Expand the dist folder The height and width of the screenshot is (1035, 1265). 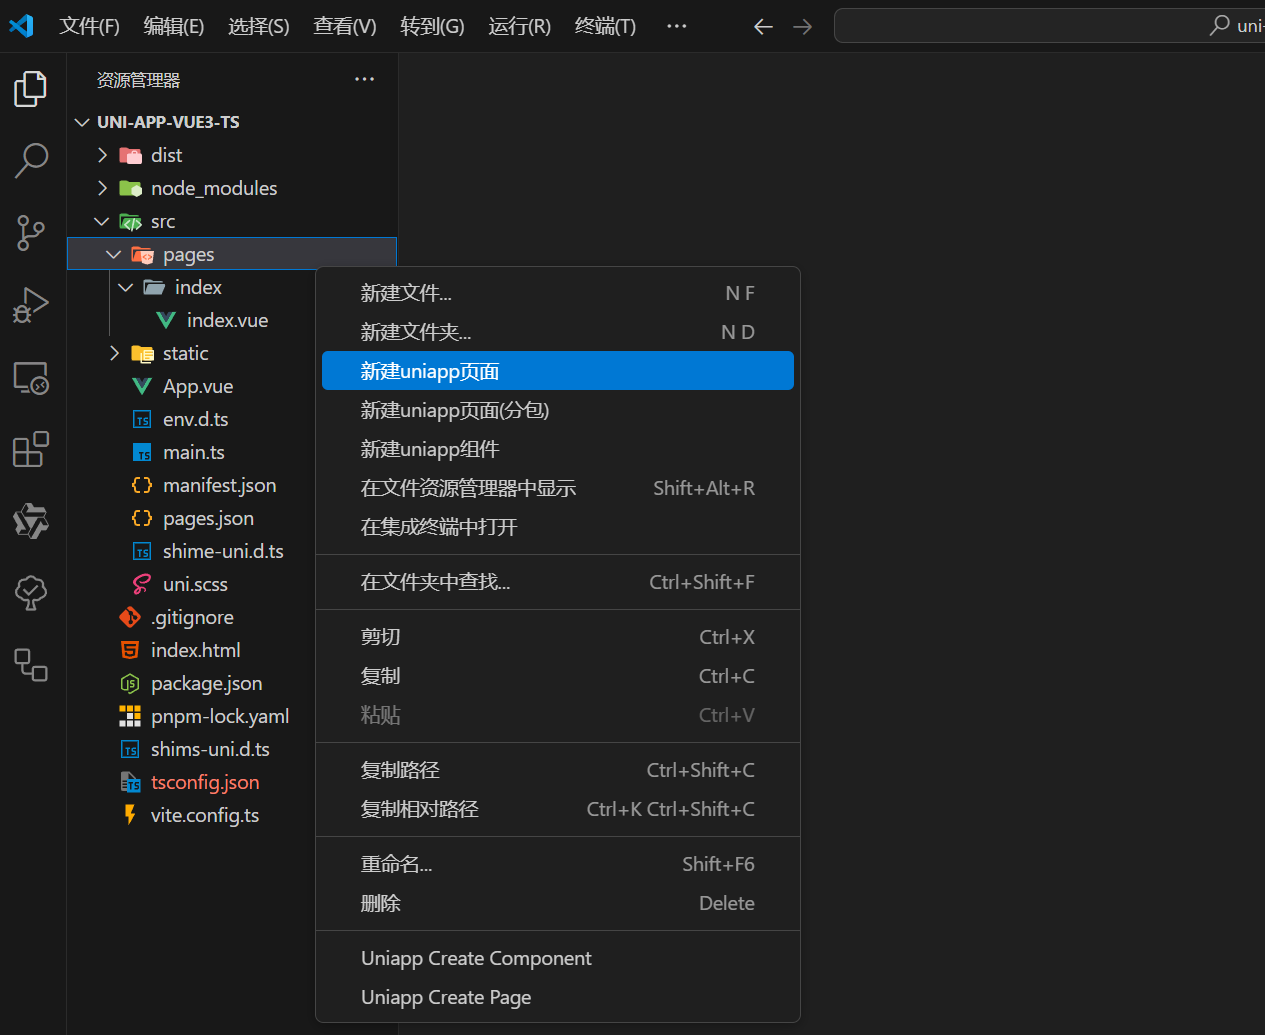(x=102, y=155)
